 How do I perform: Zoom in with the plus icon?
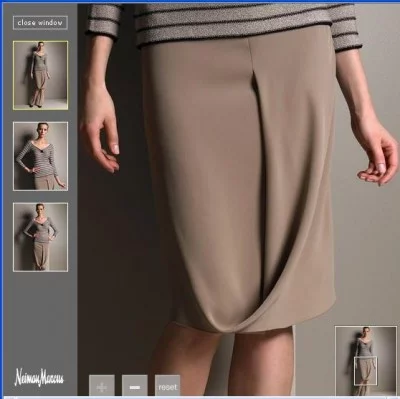102,387
